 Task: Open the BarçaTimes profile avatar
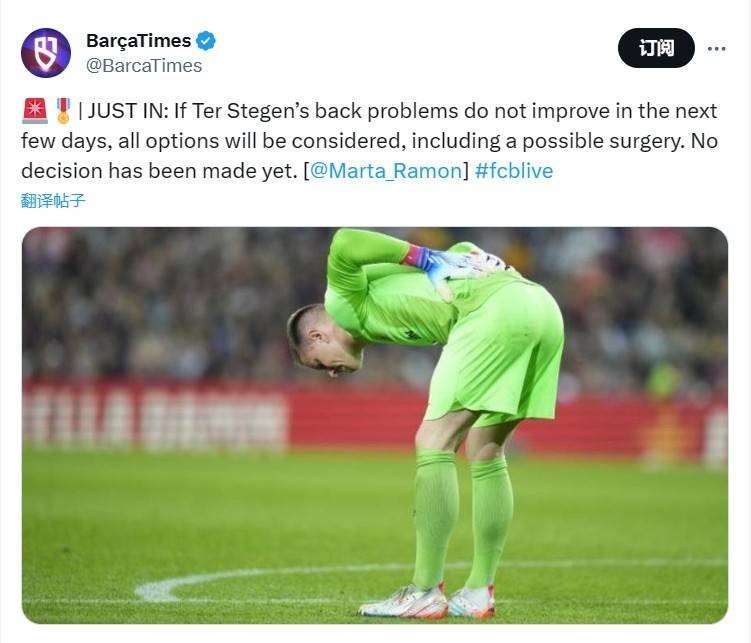coord(46,53)
